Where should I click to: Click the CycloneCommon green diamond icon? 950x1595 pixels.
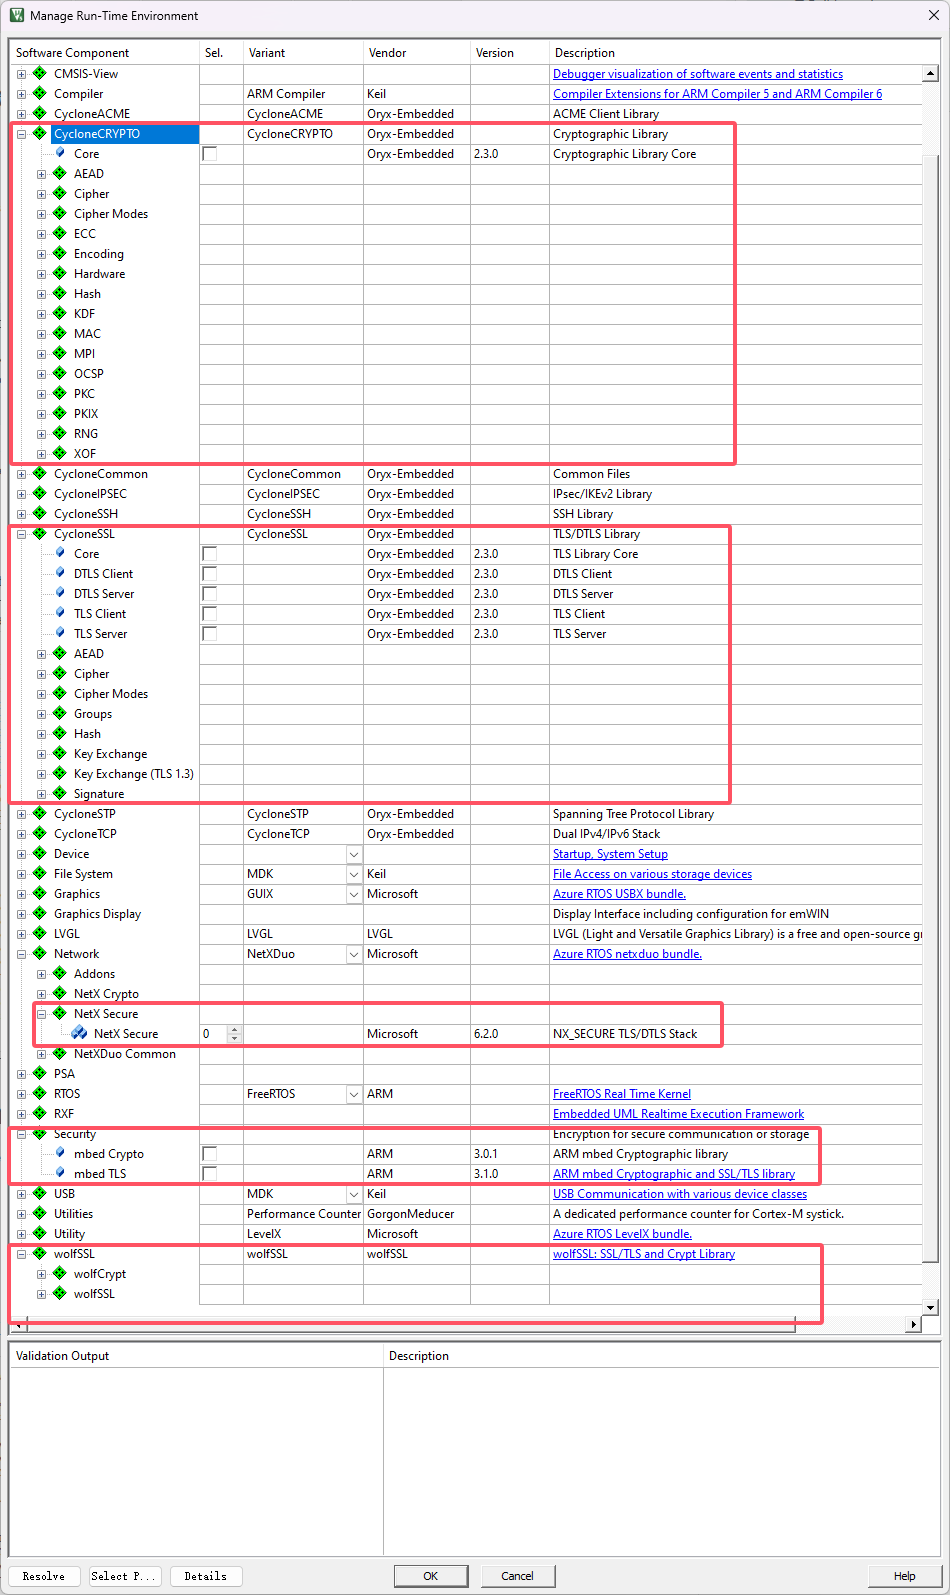pyautogui.click(x=39, y=473)
